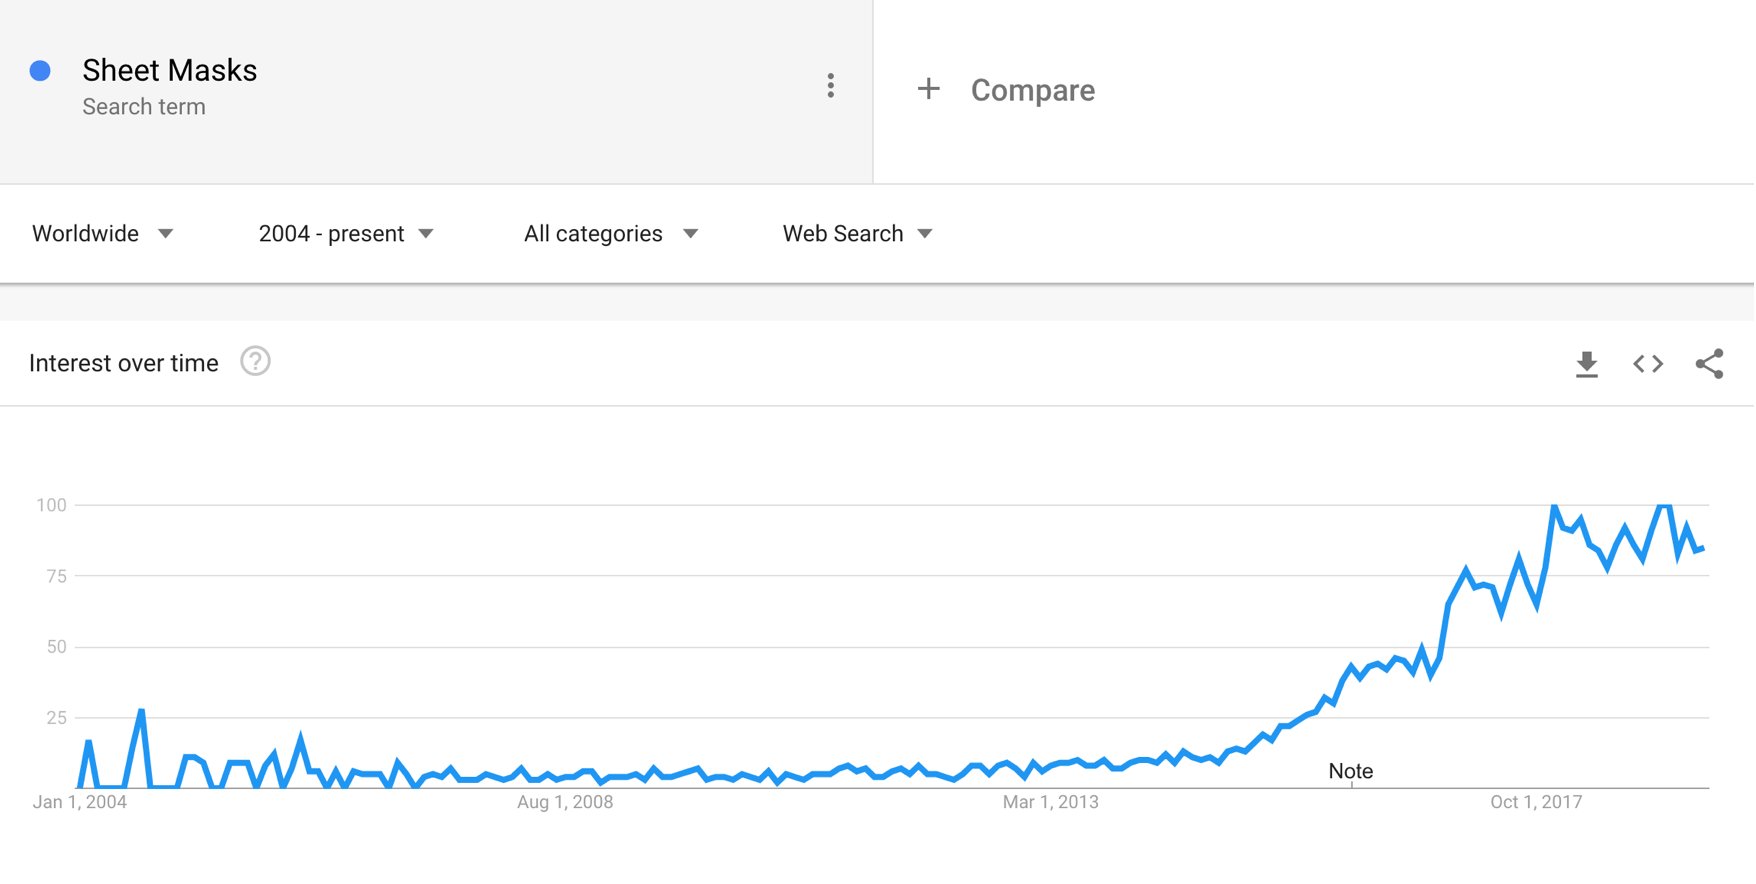
Task: Click the plus icon next to Compare
Action: [x=928, y=89]
